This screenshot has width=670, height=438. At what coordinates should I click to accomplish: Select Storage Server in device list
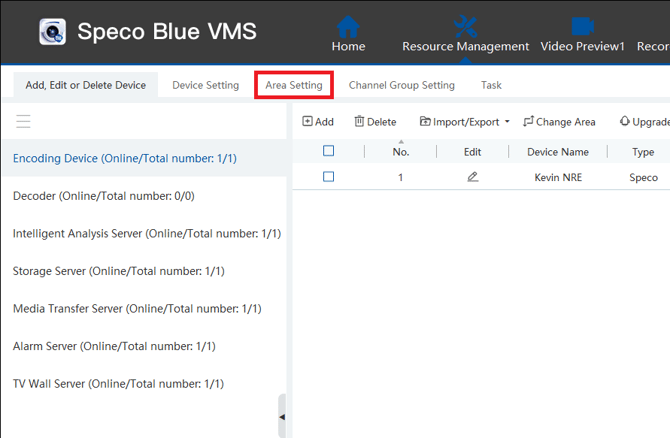[119, 271]
